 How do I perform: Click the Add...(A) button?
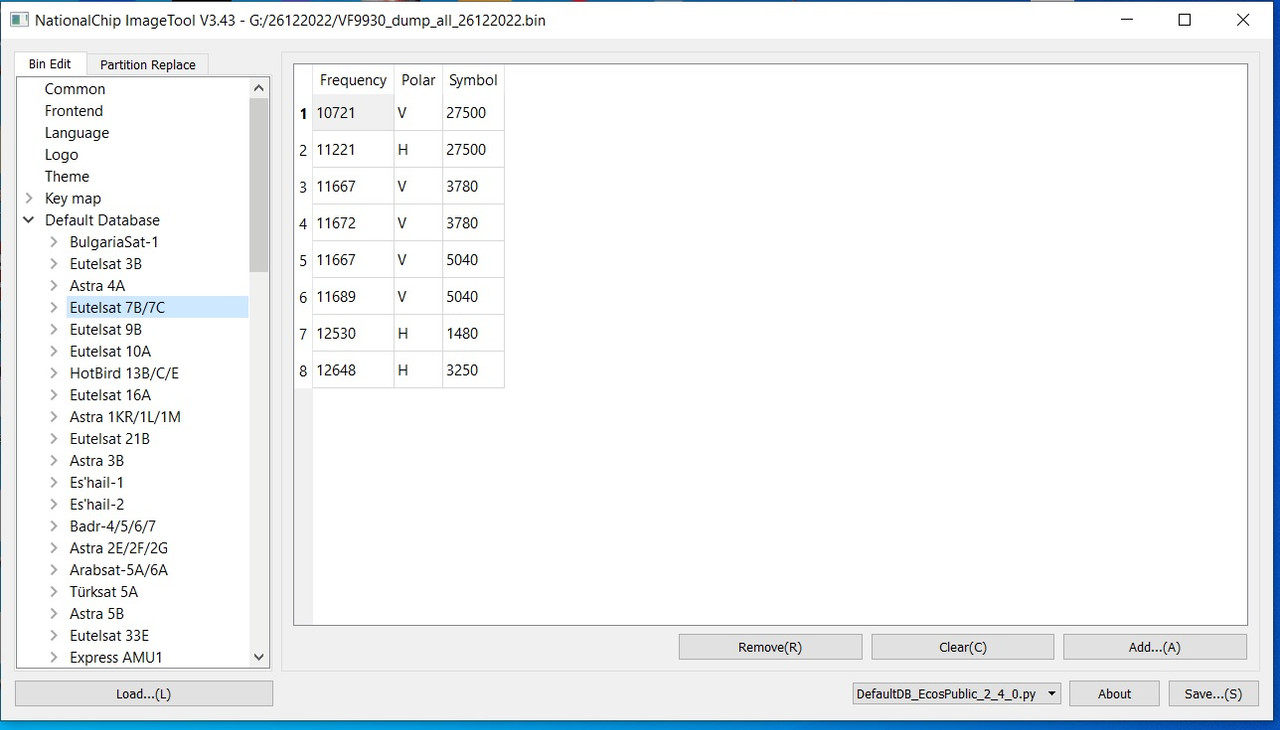tap(1155, 647)
